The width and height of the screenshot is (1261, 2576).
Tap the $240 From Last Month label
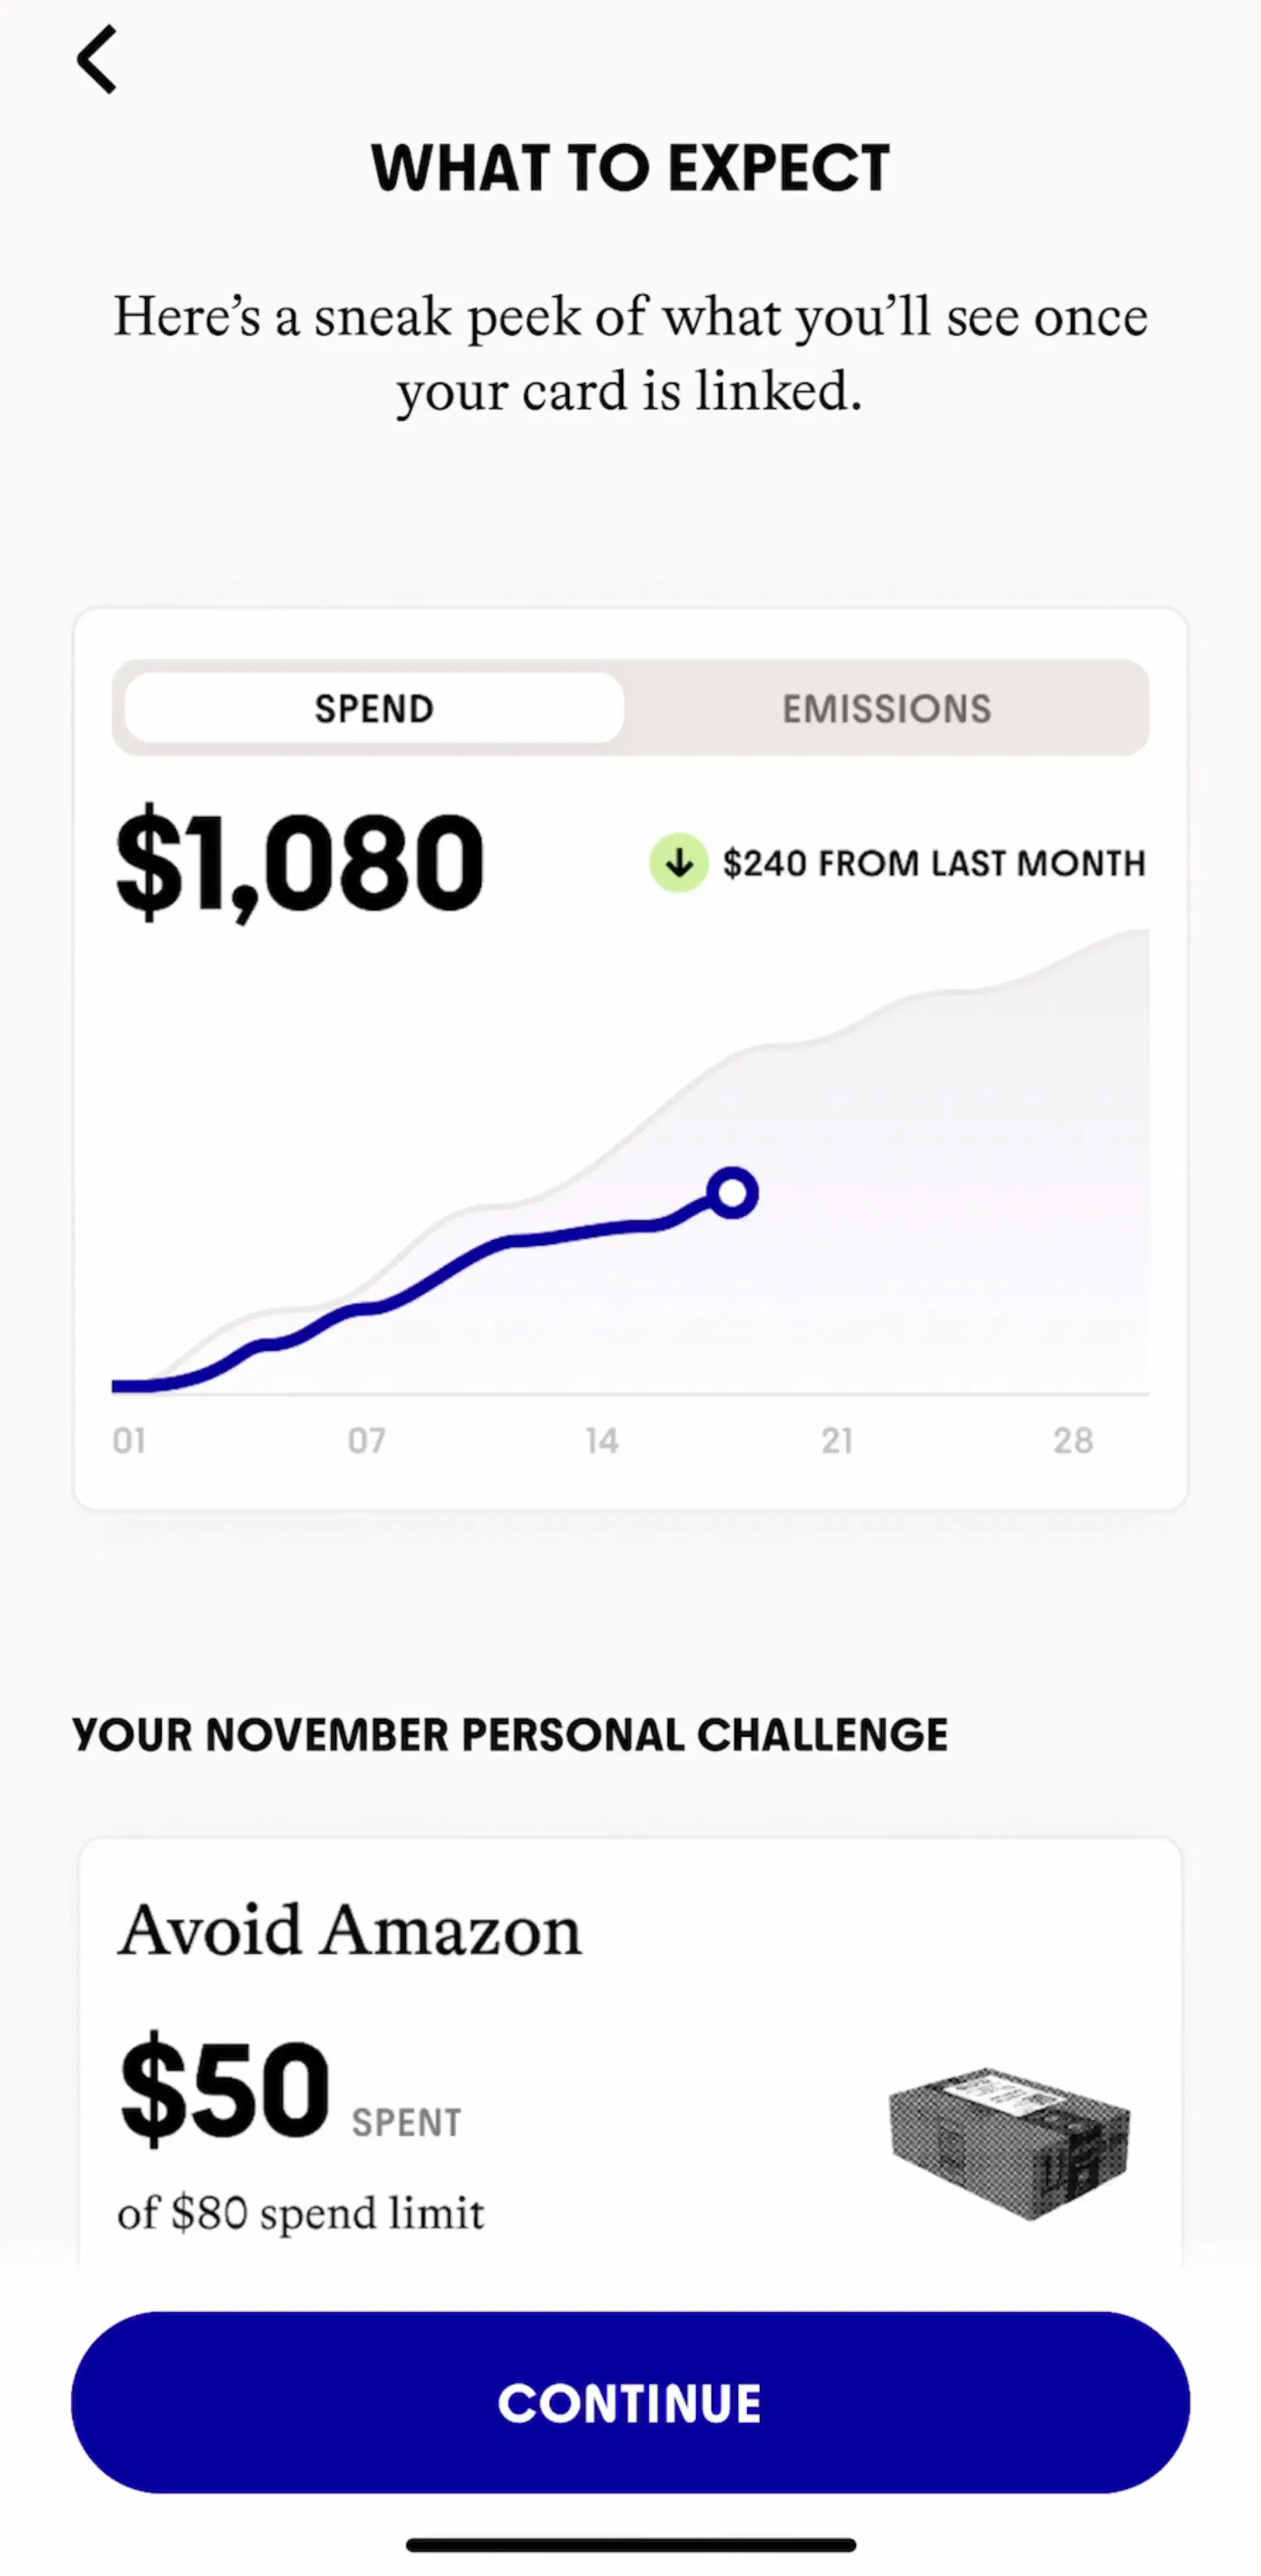(934, 863)
